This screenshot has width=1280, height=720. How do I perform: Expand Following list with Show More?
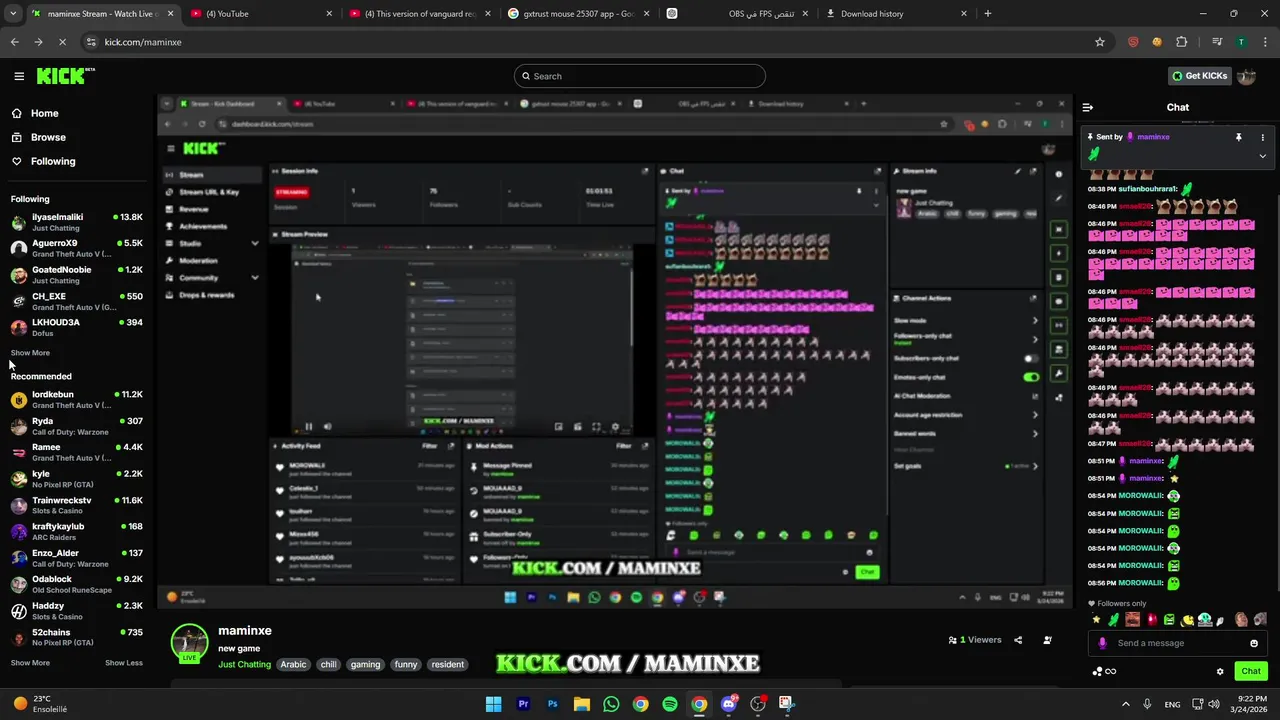click(30, 353)
